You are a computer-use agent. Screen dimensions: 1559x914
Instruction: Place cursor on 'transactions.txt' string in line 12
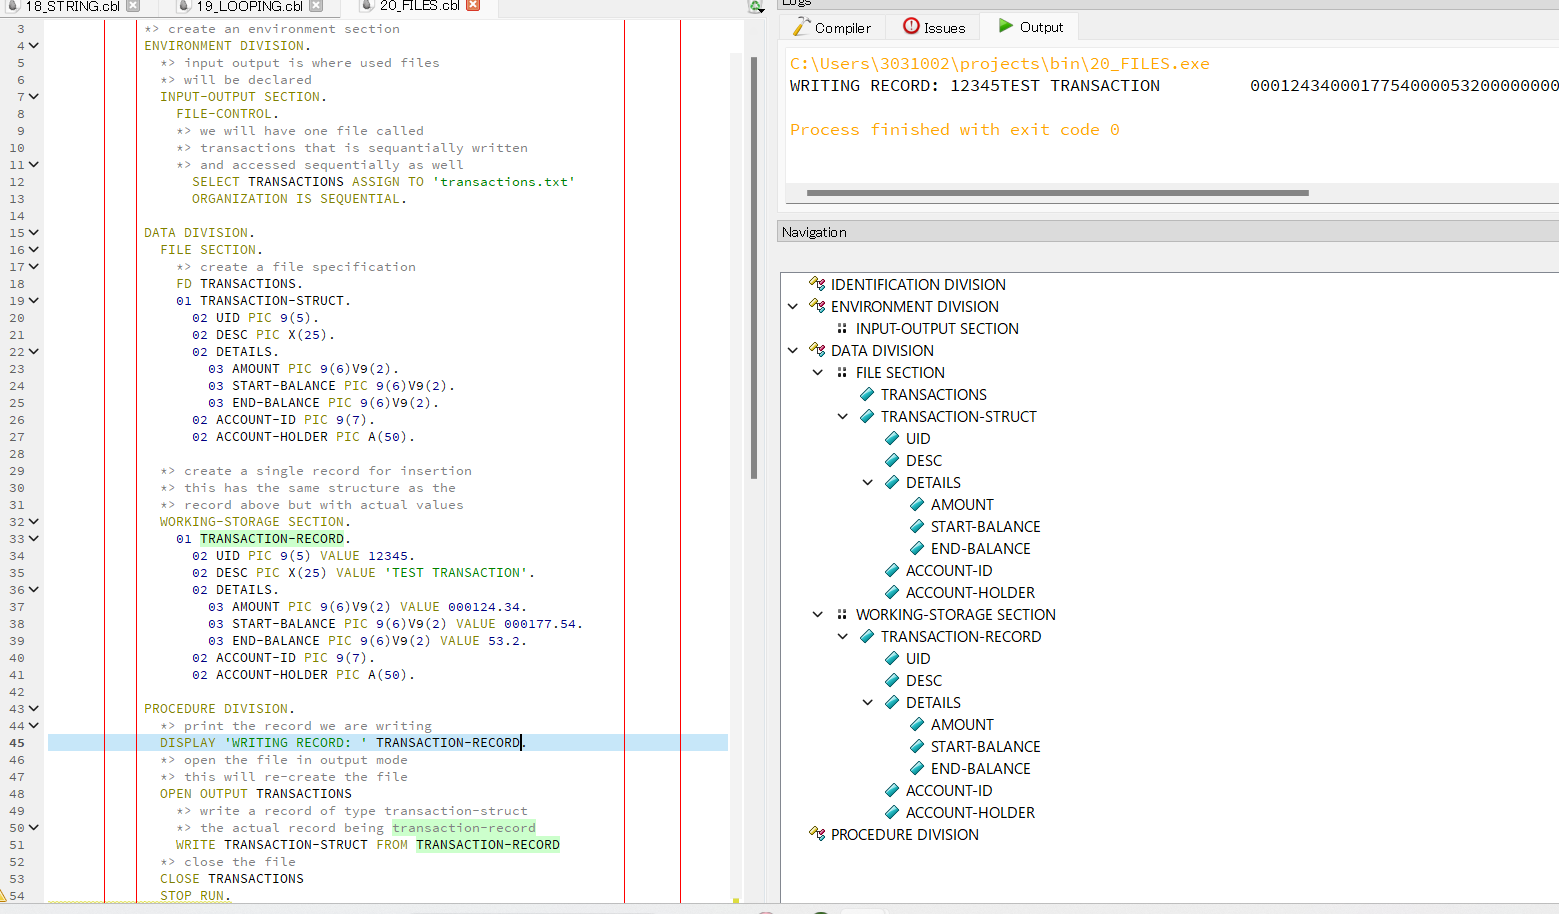click(x=504, y=182)
